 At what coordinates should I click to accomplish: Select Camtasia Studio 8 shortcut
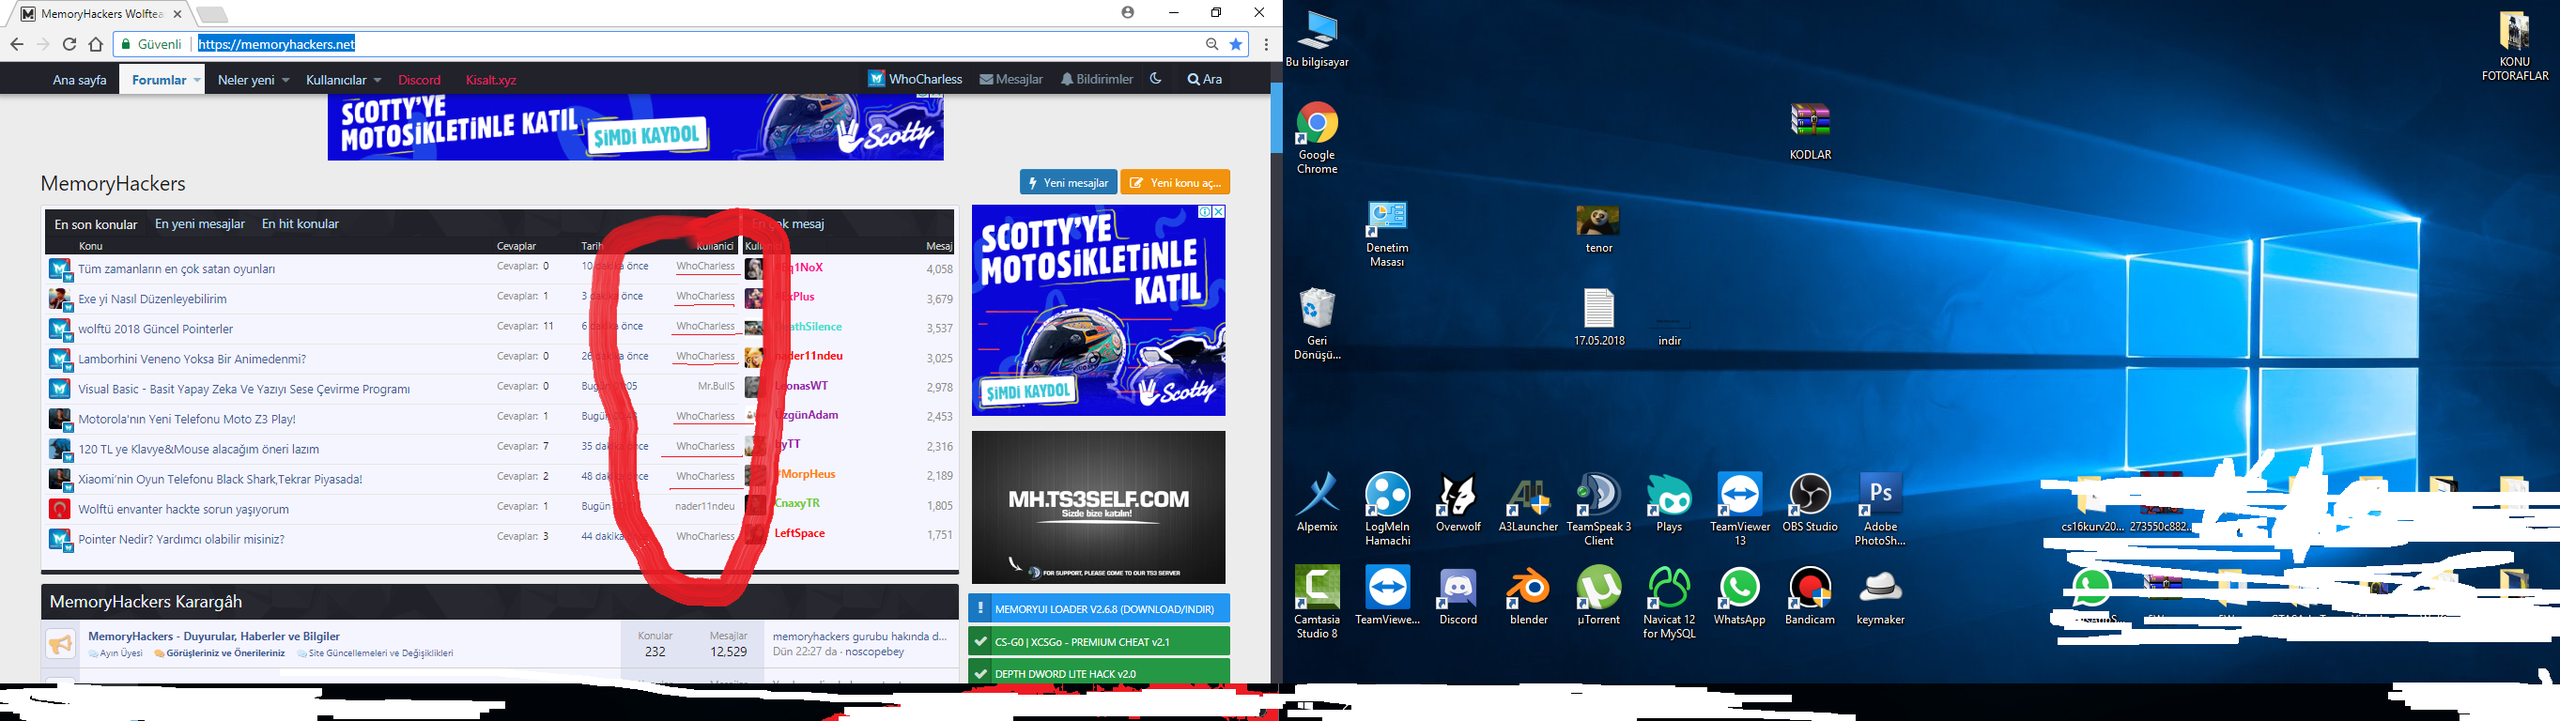[1317, 602]
